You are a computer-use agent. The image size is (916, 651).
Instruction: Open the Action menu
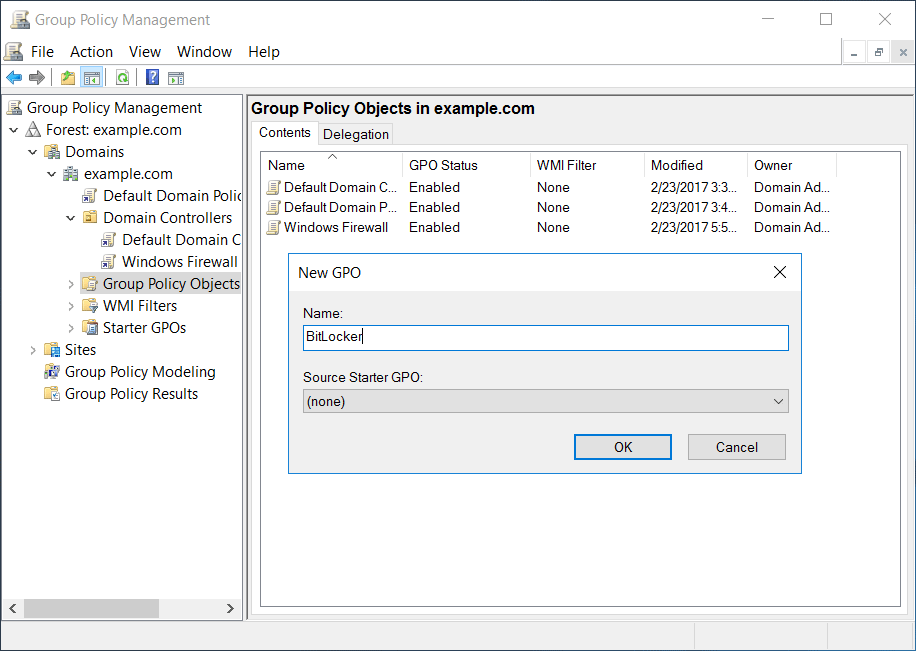tap(91, 51)
